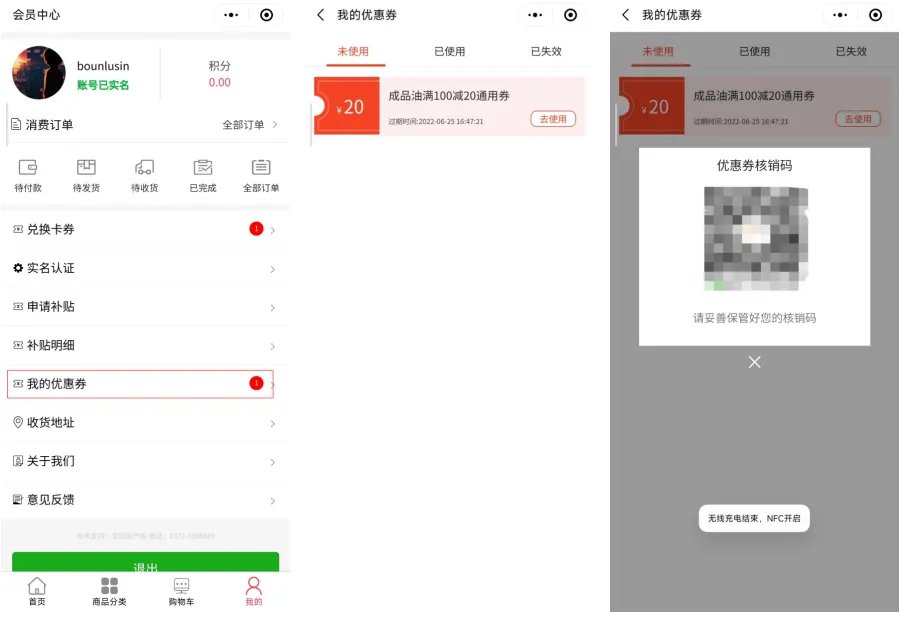The height and width of the screenshot is (617, 905).
Task: Open the 兑换卡券 row
Action: point(144,230)
